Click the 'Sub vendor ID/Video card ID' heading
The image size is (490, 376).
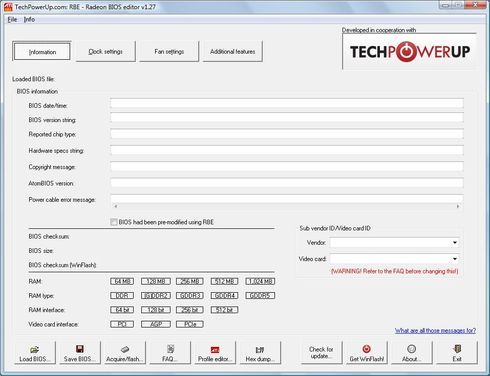pos(335,228)
